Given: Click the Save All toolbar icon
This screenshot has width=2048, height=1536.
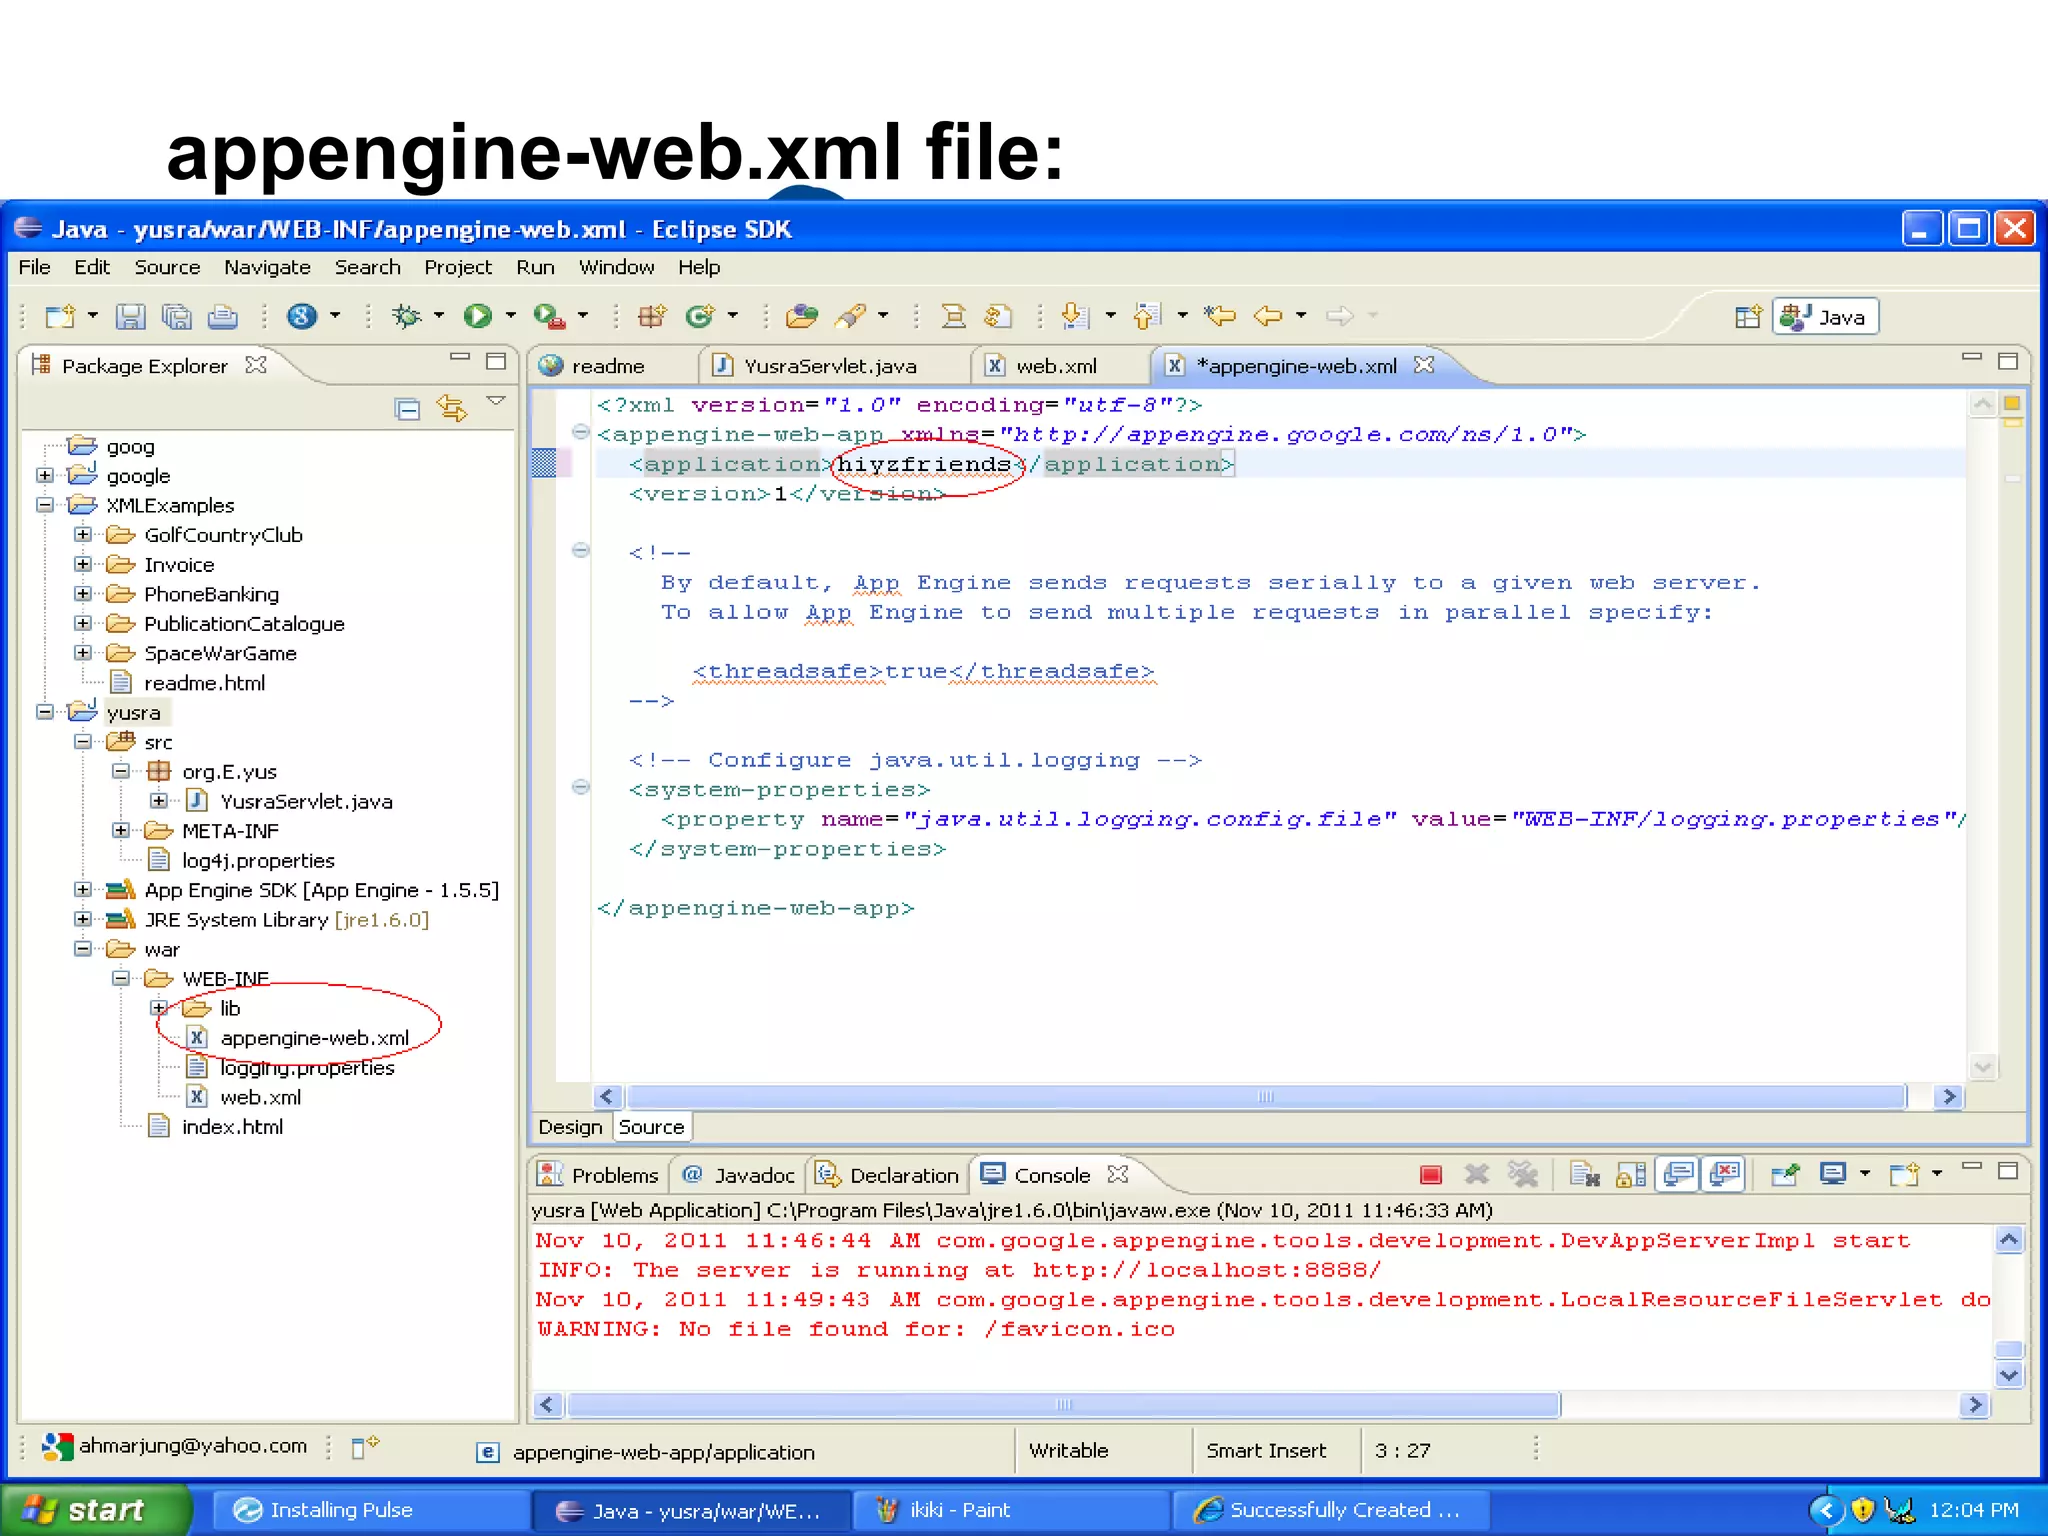Looking at the screenshot, I should point(176,316).
